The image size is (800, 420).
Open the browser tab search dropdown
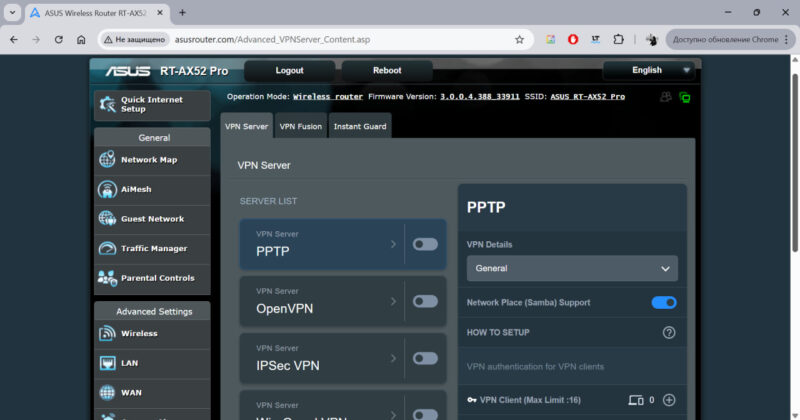12,13
